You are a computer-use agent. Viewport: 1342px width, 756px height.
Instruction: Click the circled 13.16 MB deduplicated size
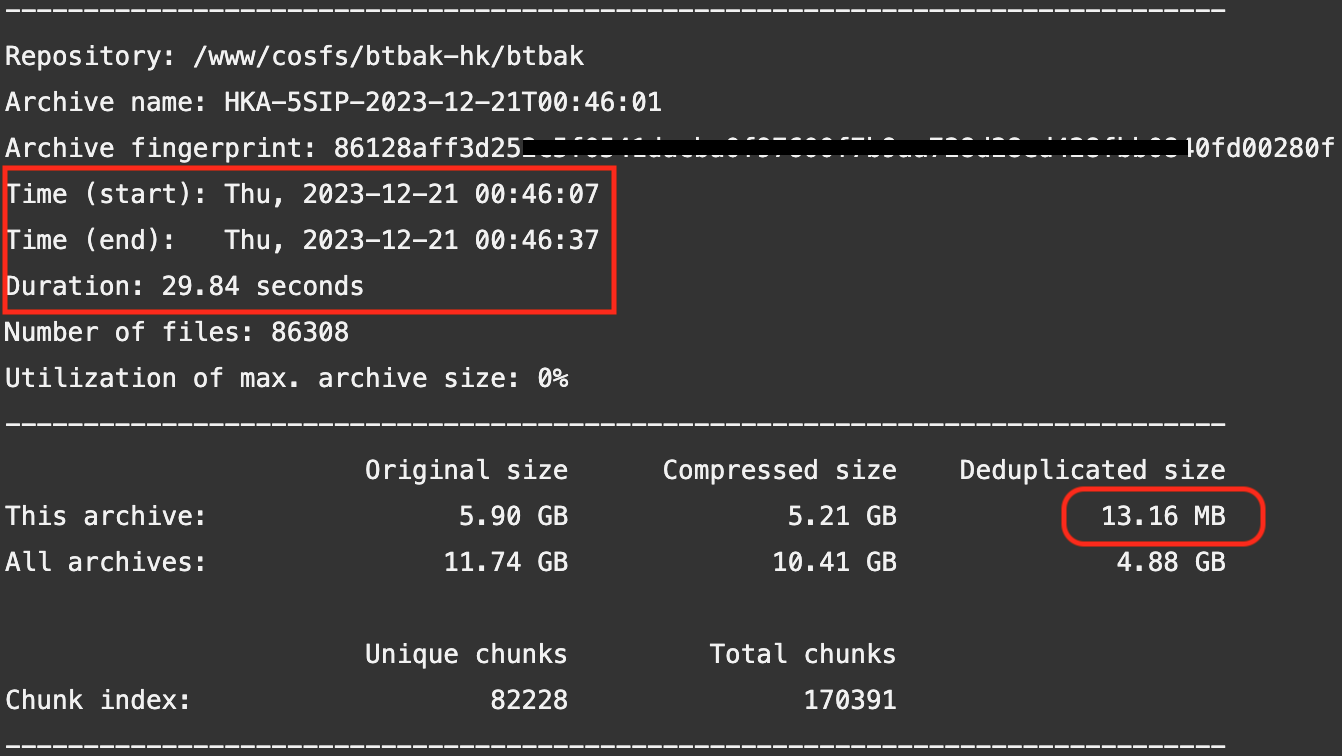point(1163,516)
